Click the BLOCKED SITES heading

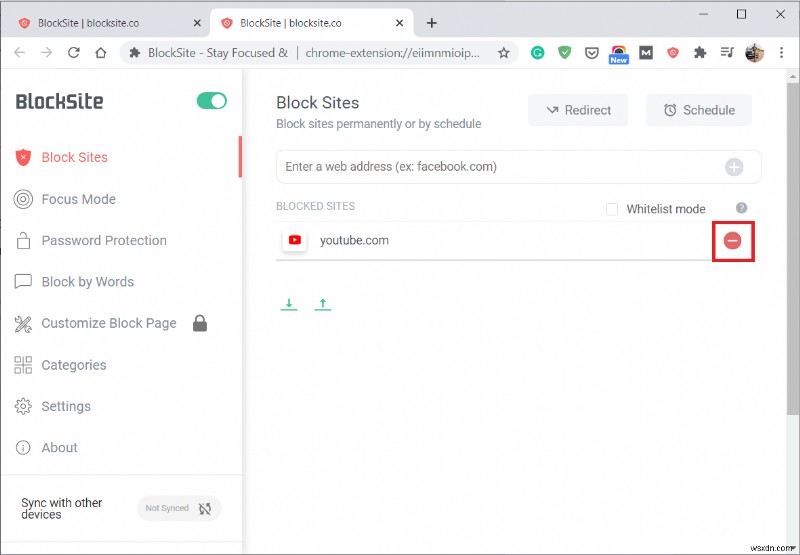[315, 206]
